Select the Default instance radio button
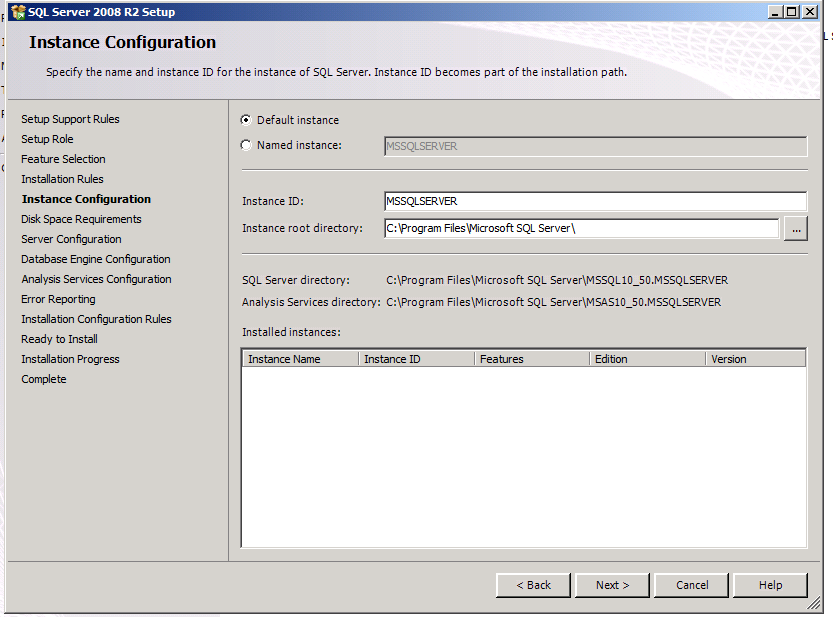833x617 pixels. [246, 120]
